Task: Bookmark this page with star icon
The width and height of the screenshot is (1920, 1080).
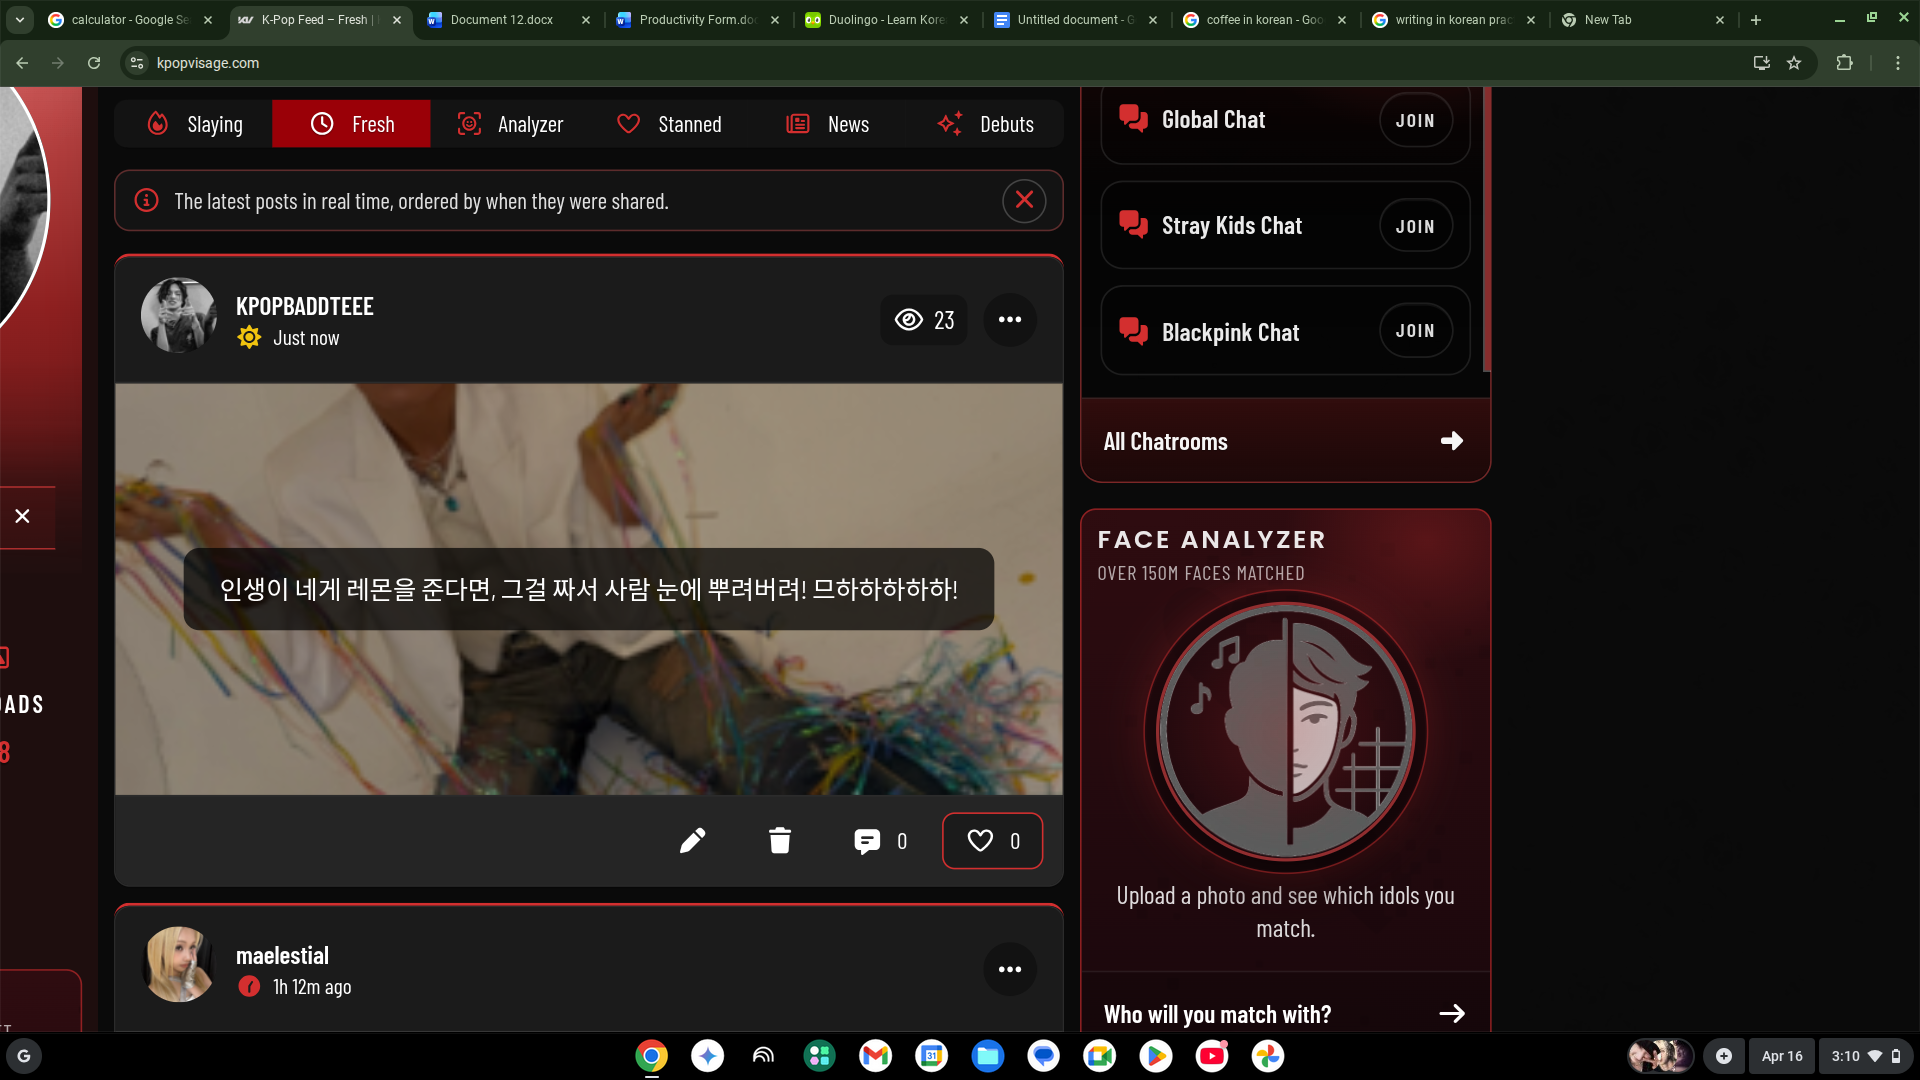Action: (x=1794, y=63)
